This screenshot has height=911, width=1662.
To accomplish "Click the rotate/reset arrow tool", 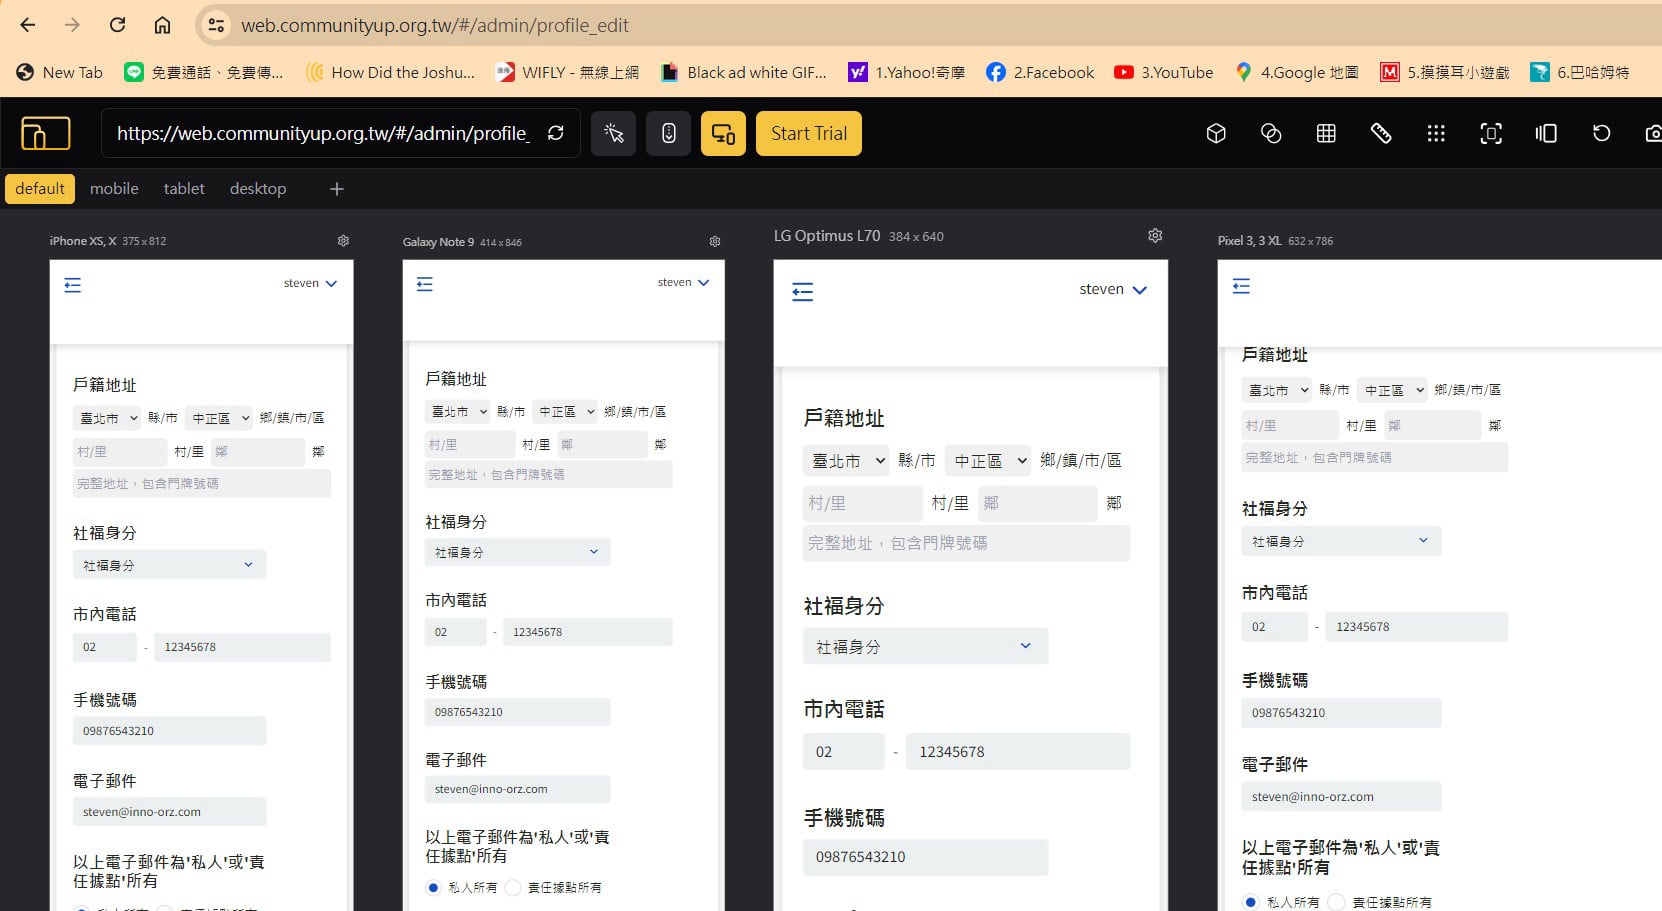I will (1601, 133).
